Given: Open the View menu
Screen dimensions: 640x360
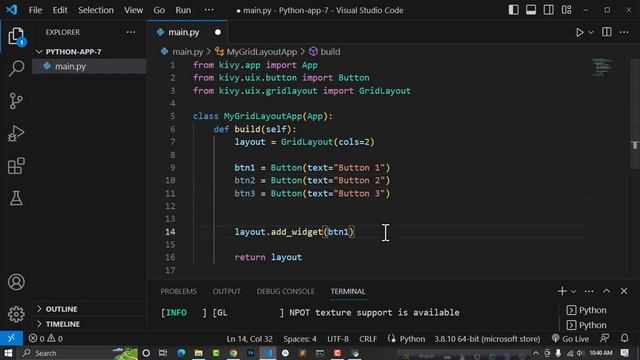Looking at the screenshot, I should 133,10.
